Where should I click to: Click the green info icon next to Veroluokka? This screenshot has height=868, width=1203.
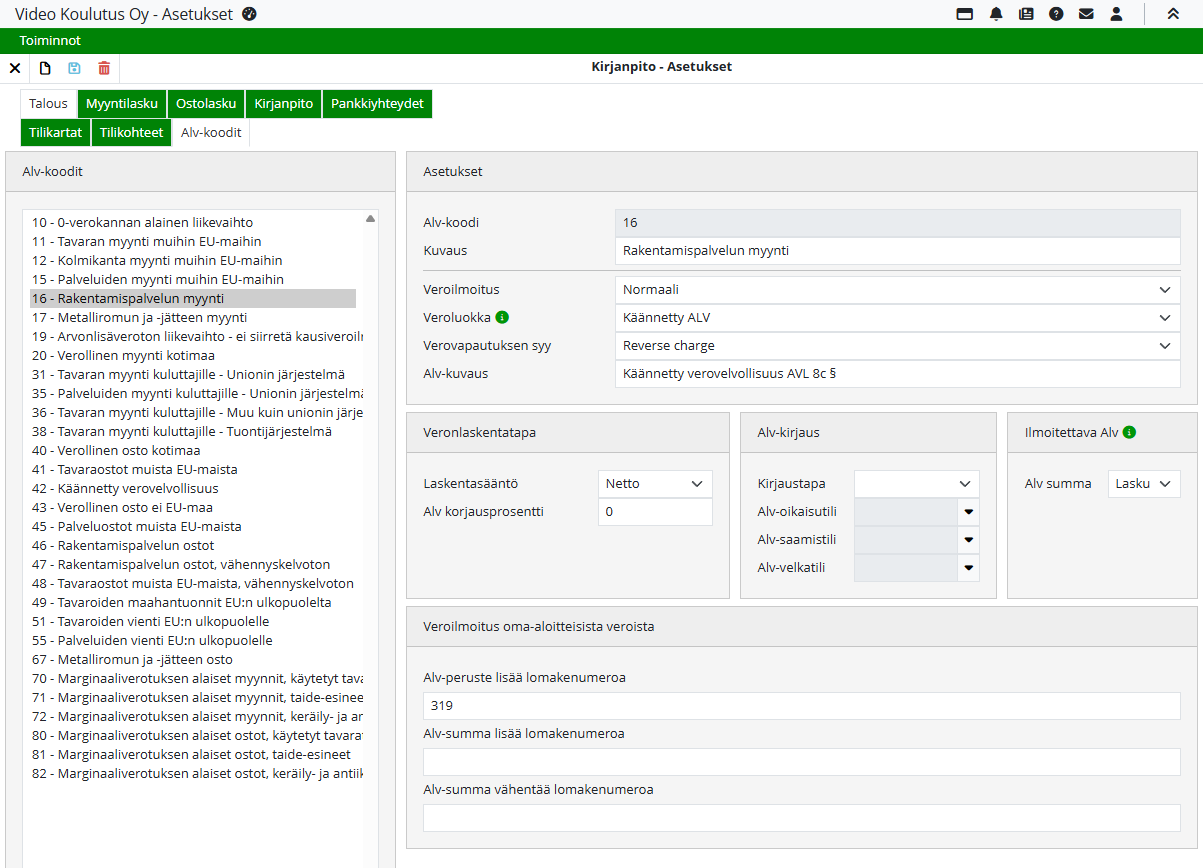click(x=502, y=318)
